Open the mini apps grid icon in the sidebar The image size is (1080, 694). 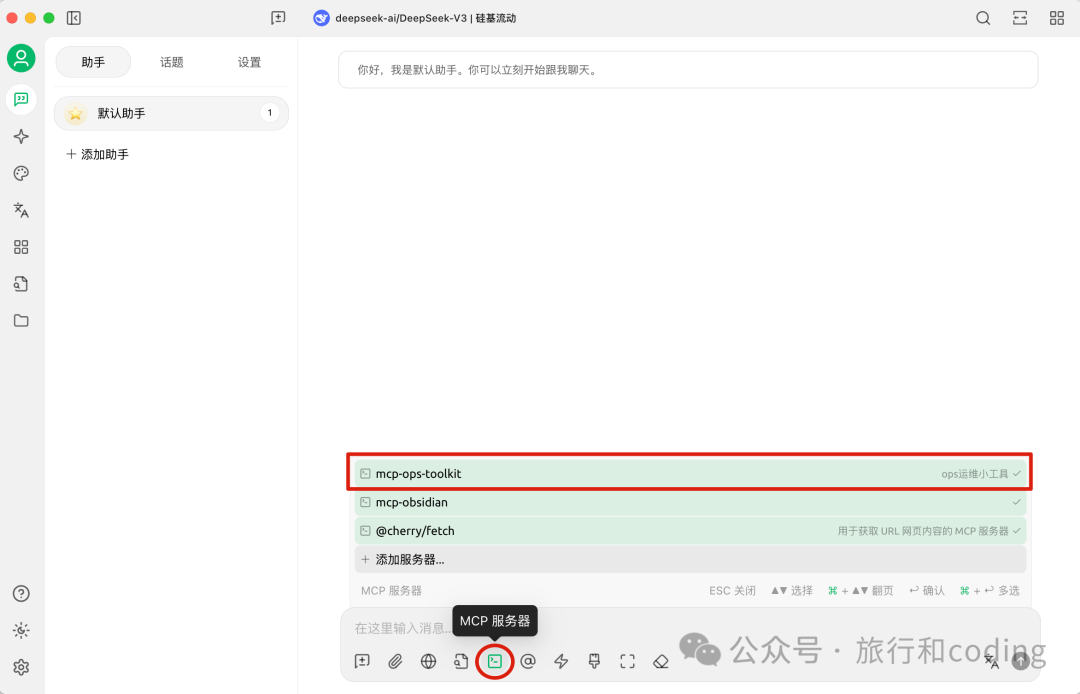pos(21,247)
